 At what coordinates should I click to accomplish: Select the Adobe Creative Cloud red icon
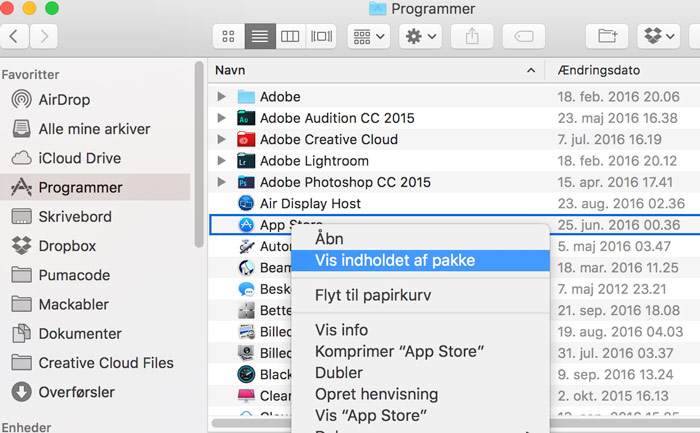coord(246,139)
